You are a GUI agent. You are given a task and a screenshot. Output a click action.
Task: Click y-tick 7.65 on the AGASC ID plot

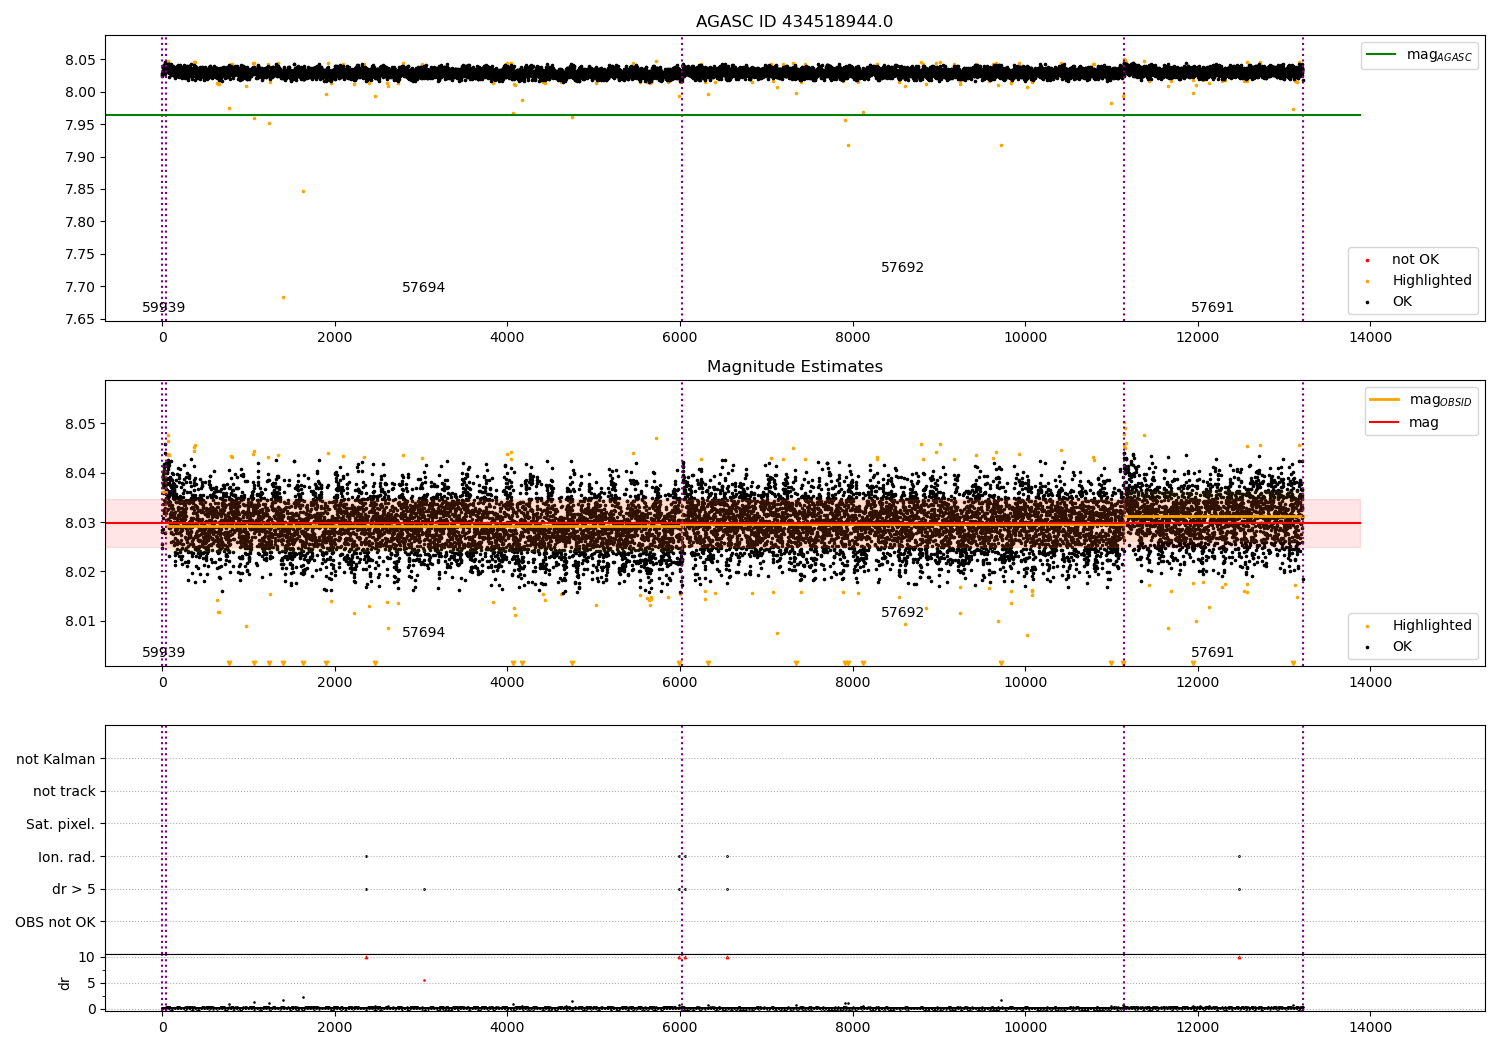78,320
